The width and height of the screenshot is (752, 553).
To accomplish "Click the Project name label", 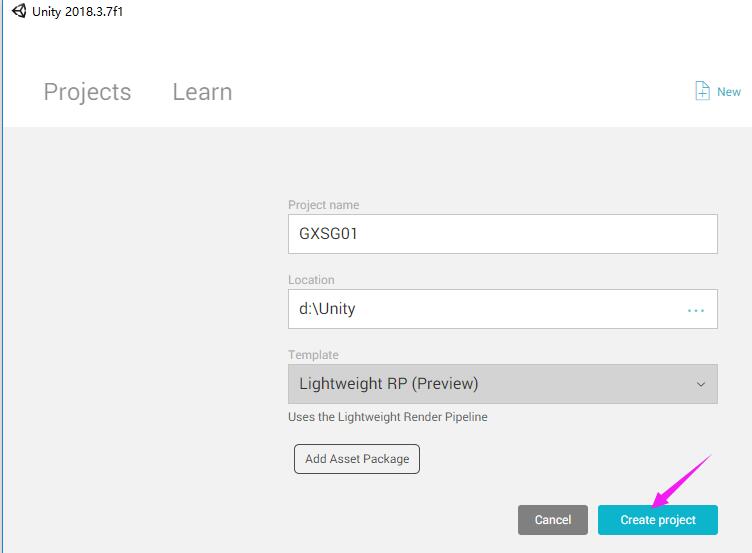I will pos(323,205).
